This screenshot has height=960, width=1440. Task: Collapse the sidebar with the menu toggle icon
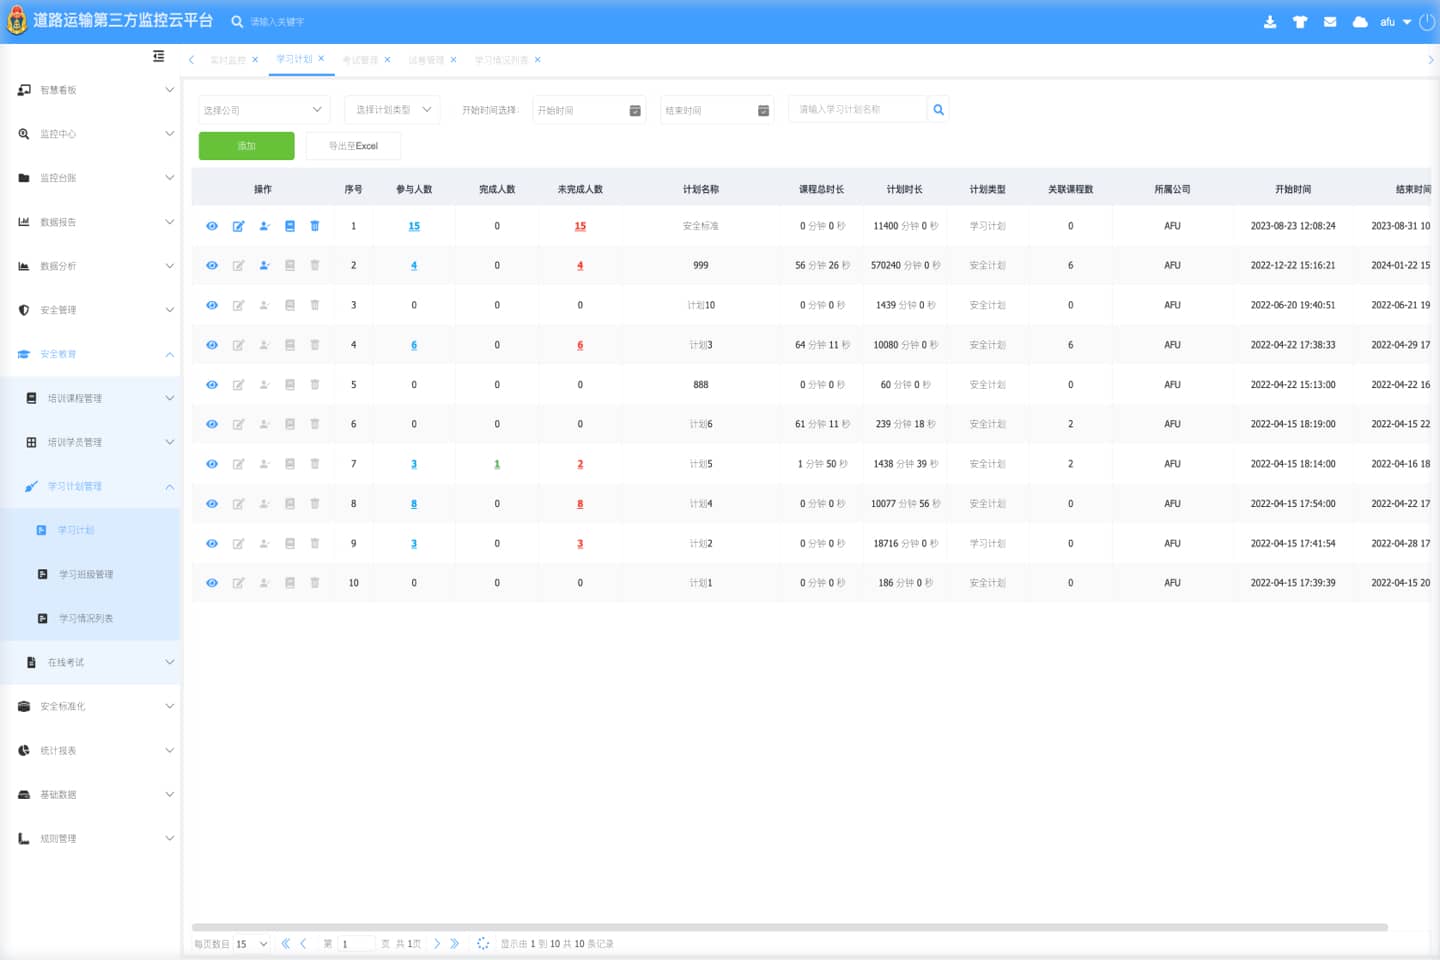158,56
